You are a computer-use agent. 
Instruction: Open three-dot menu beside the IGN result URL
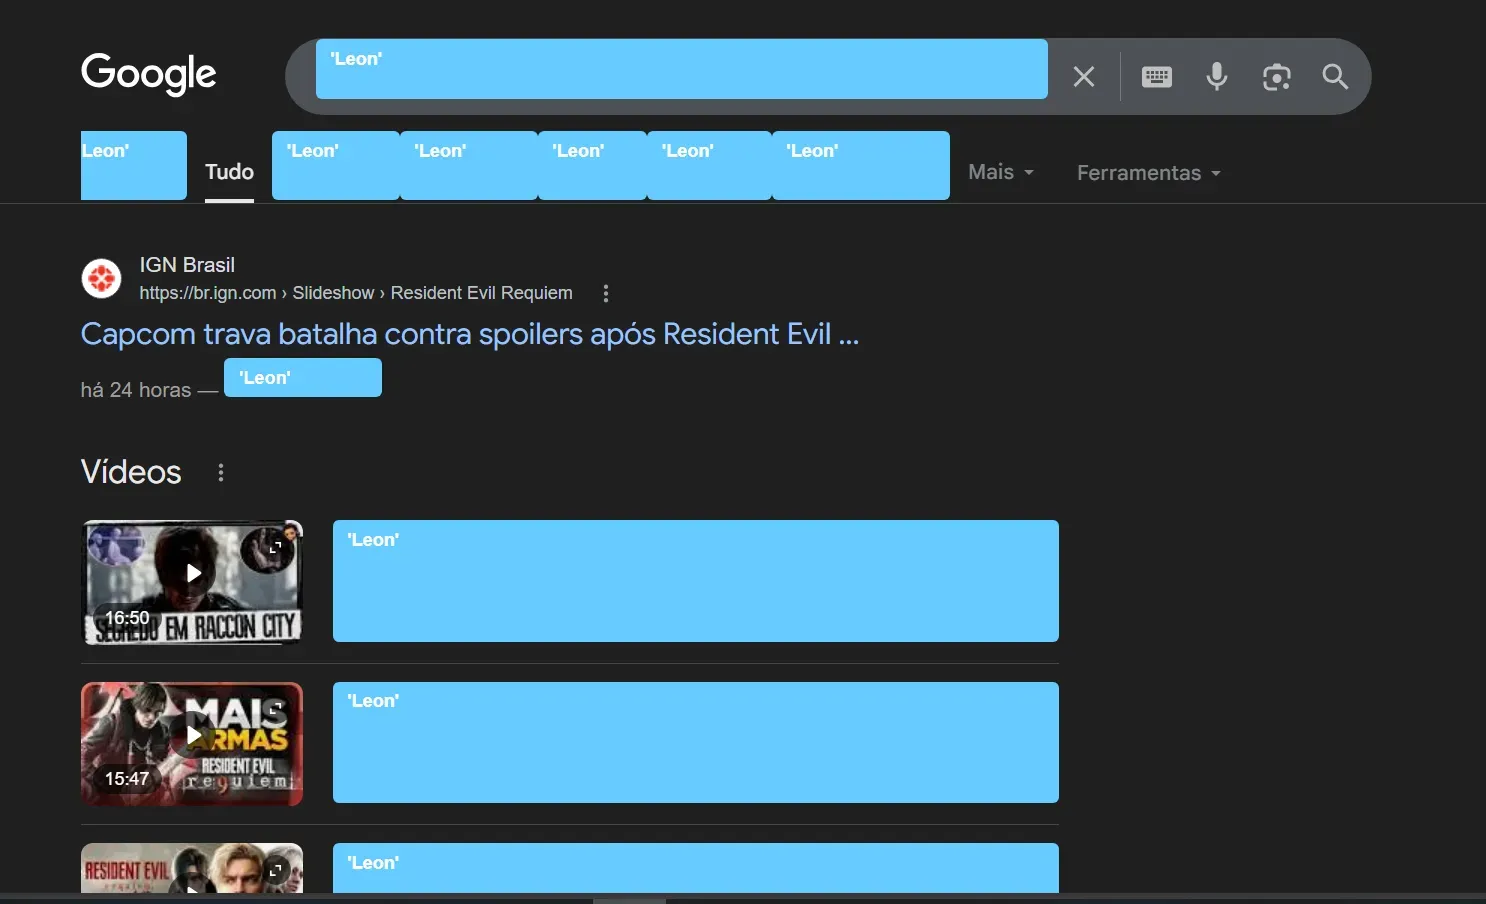point(606,293)
